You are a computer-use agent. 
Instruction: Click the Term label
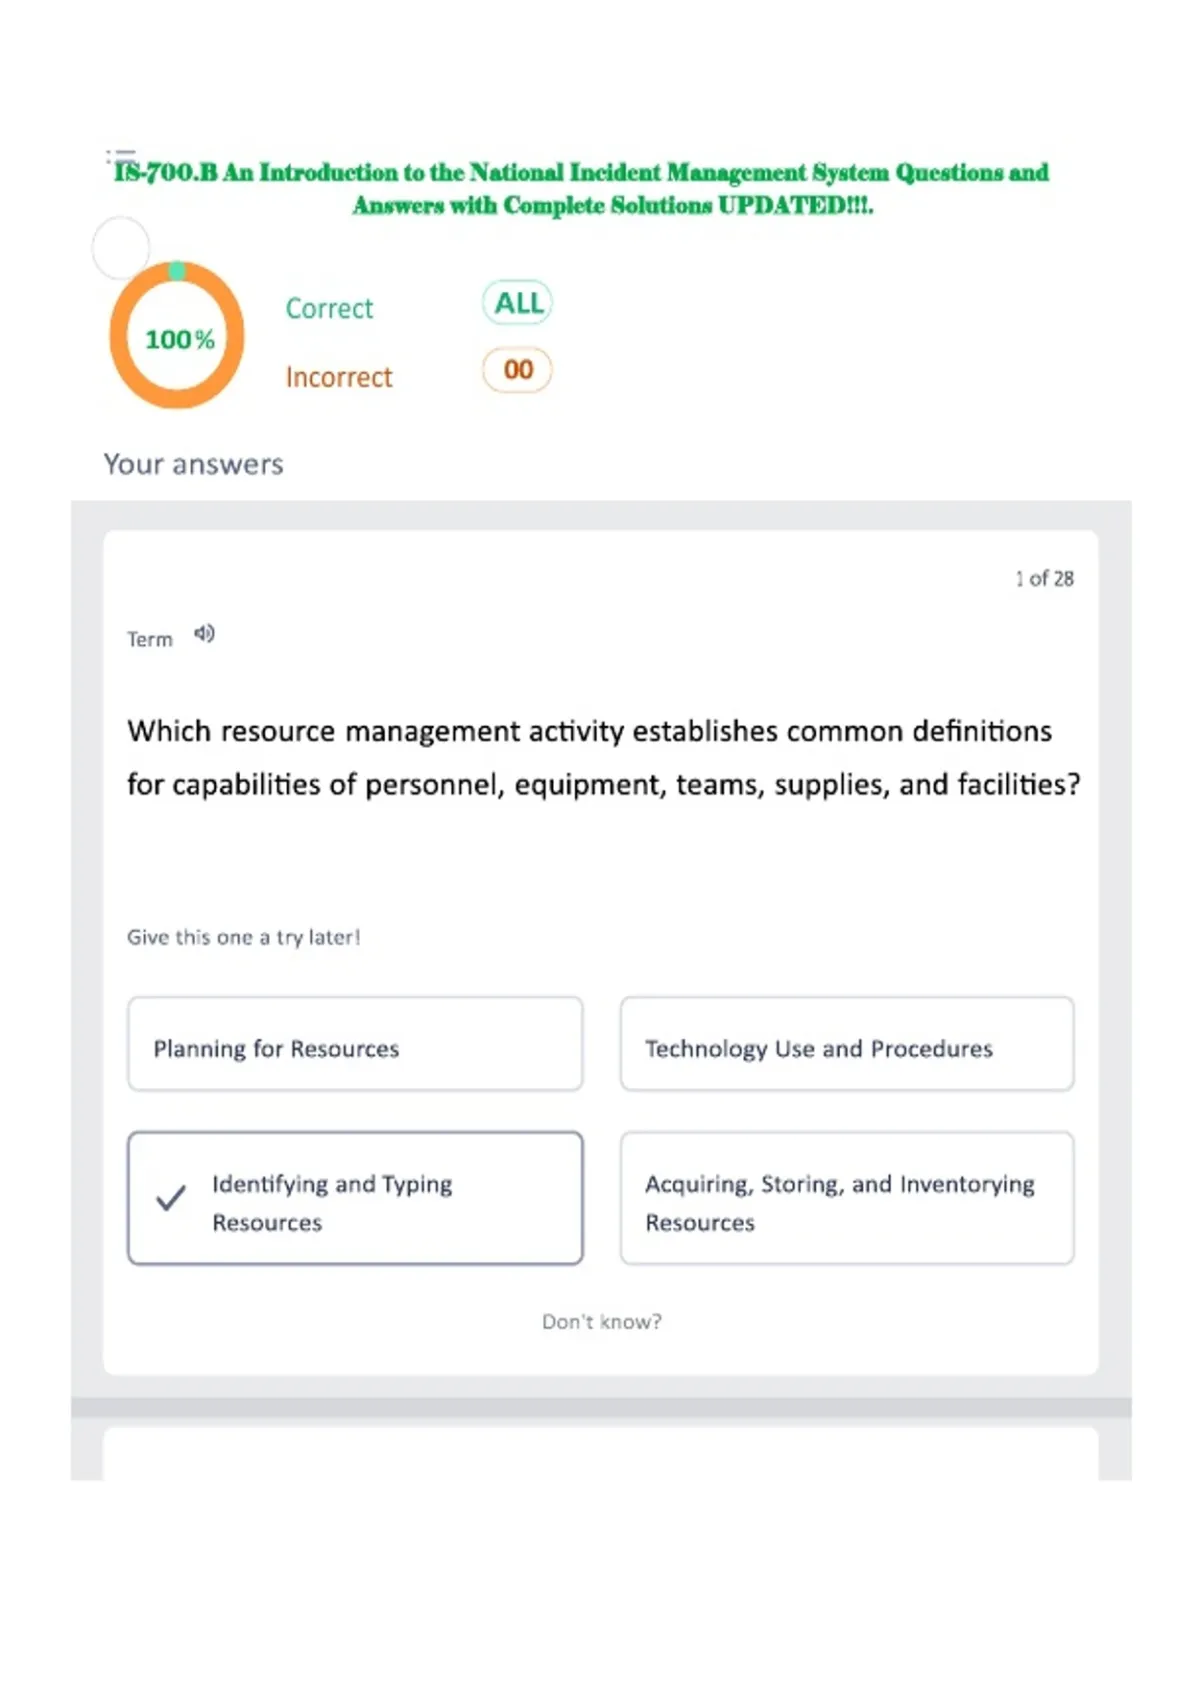pos(150,639)
